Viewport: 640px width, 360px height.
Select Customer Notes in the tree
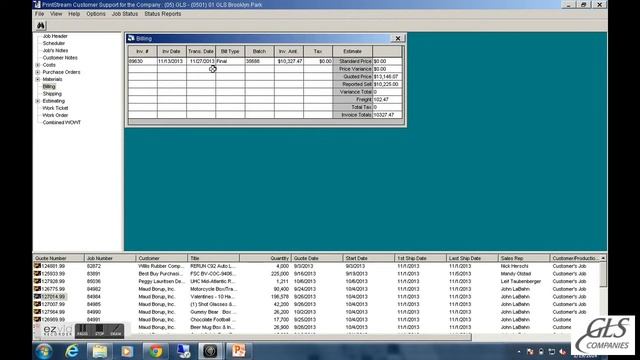(x=60, y=58)
